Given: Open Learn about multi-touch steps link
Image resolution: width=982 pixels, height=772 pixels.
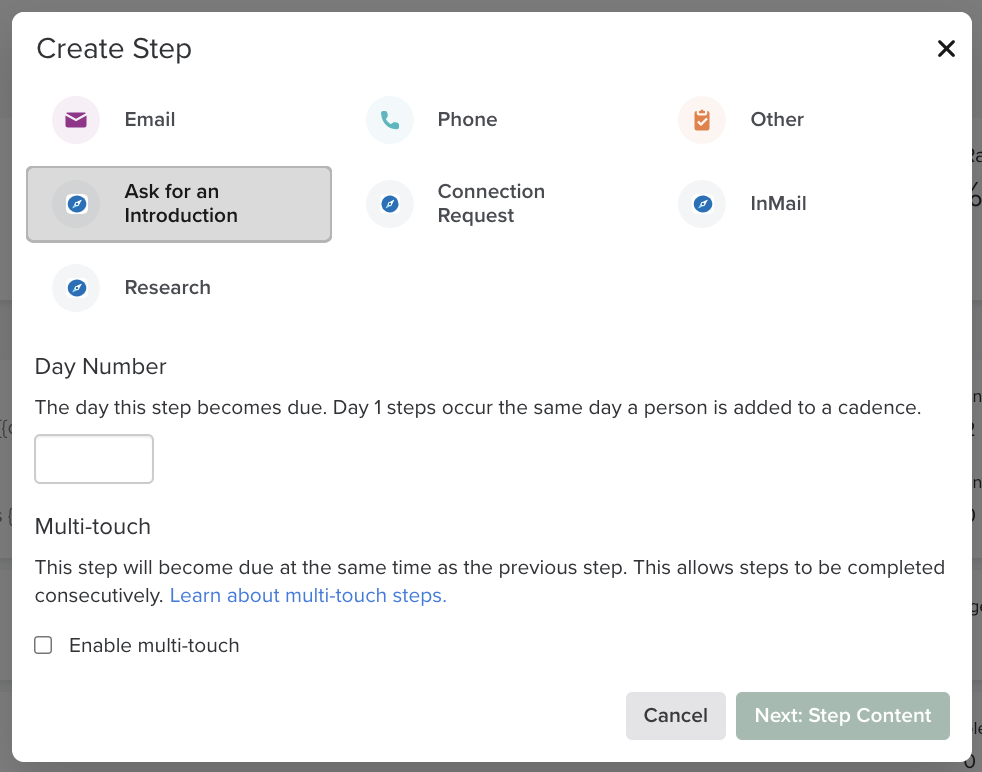Looking at the screenshot, I should tap(307, 595).
